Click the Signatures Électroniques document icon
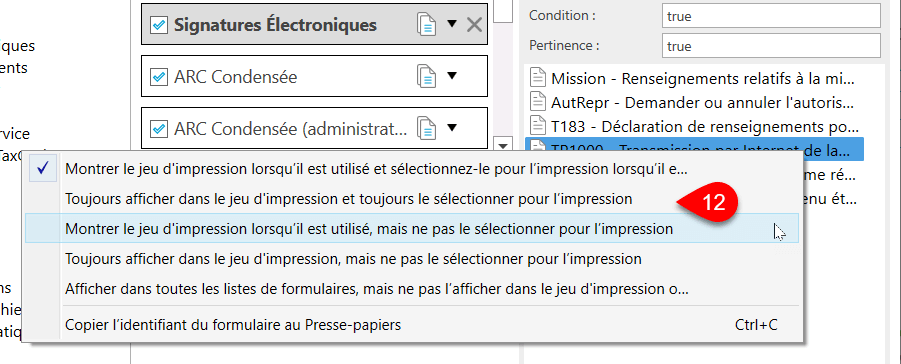Screen dimensions: 901x364 point(426,25)
